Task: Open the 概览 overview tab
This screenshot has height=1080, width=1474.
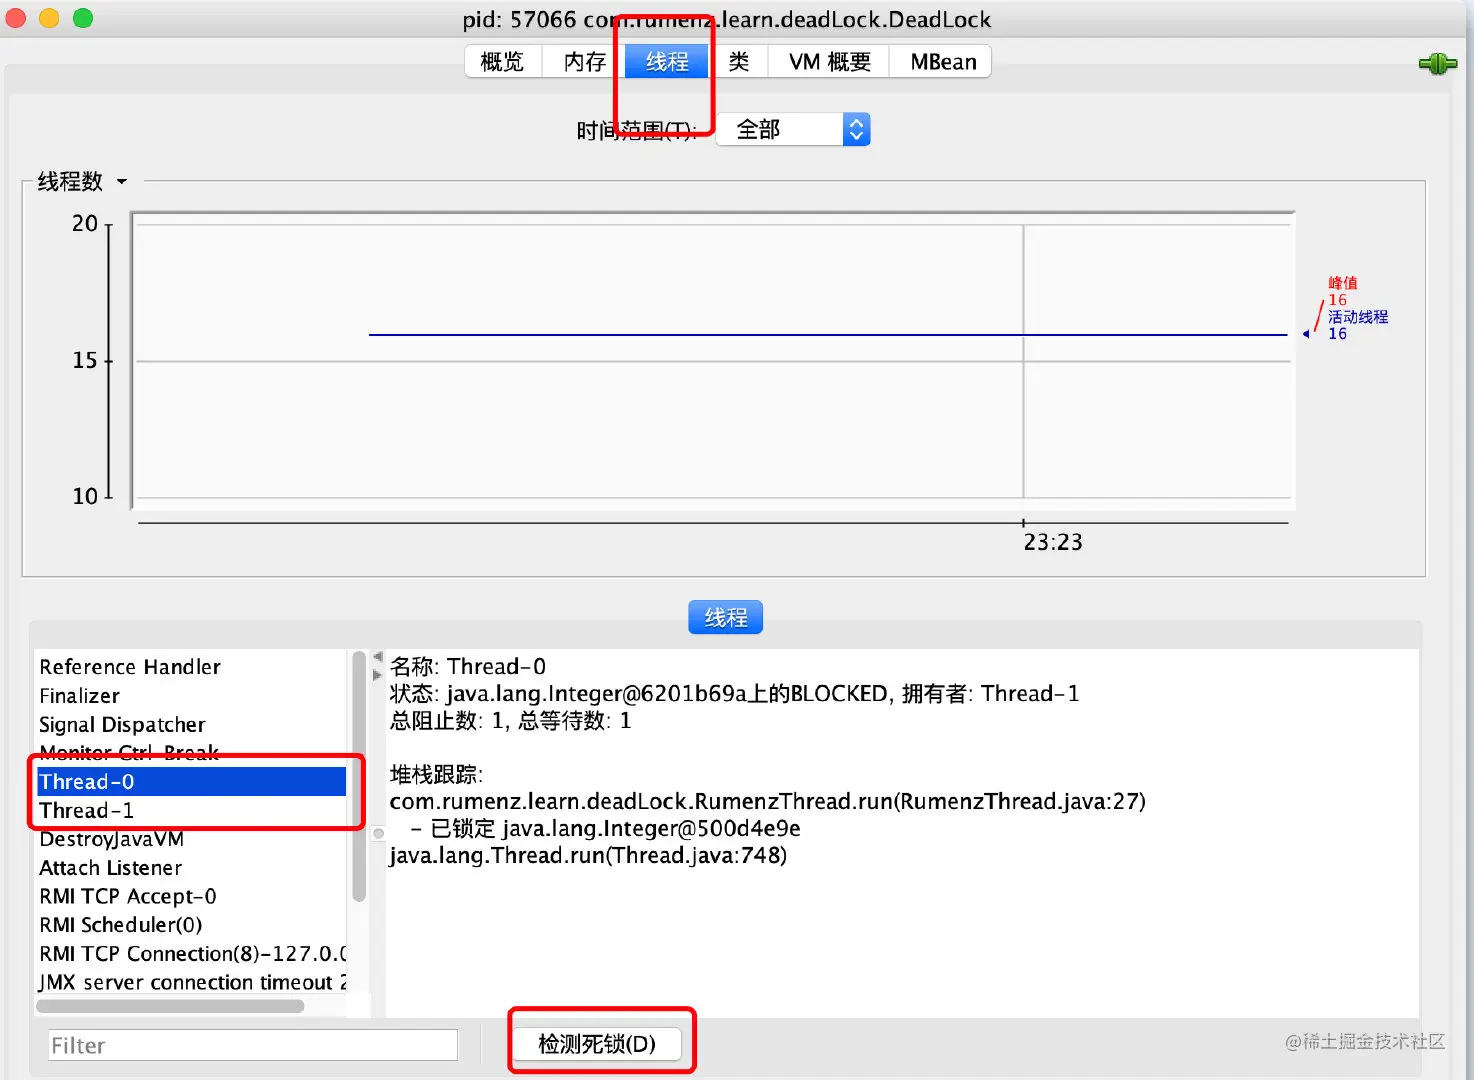Action: 502,62
